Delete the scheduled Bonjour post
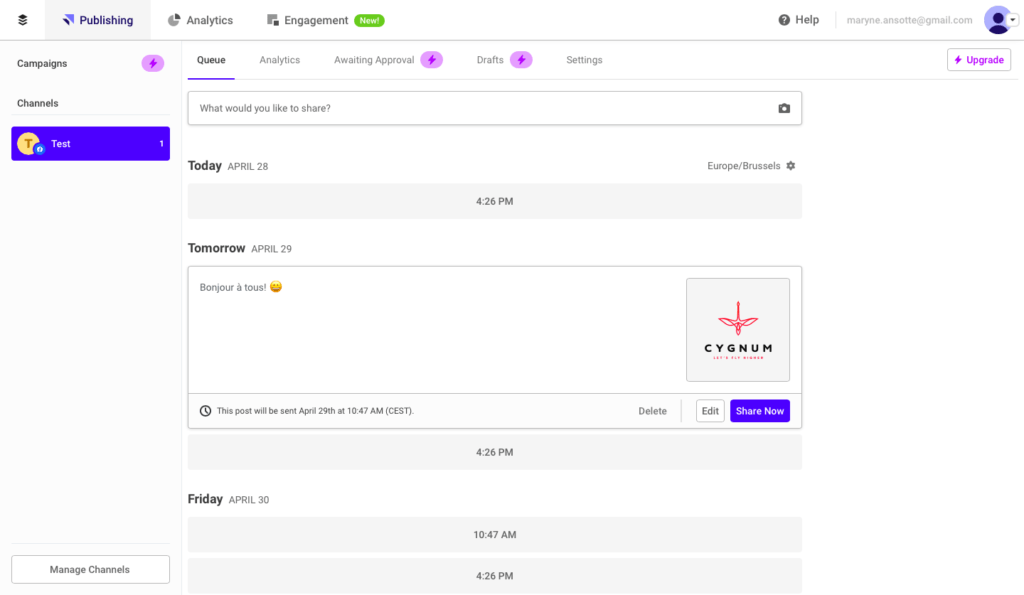This screenshot has width=1024, height=595. pyautogui.click(x=652, y=410)
